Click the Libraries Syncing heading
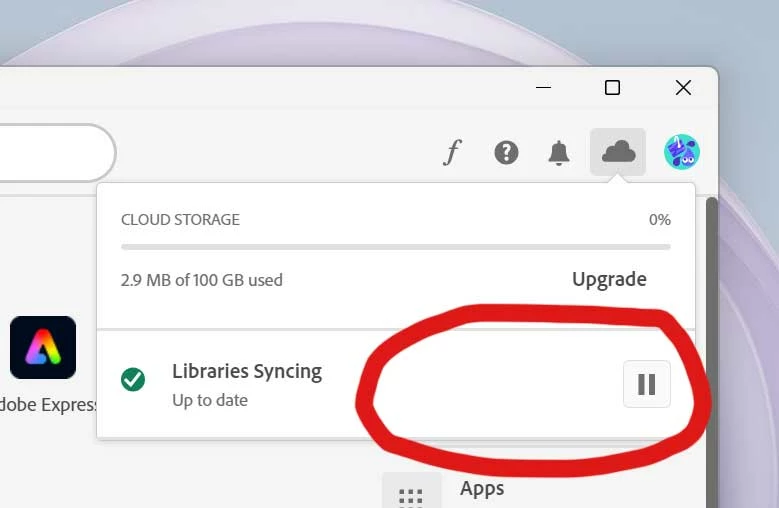 click(x=247, y=371)
